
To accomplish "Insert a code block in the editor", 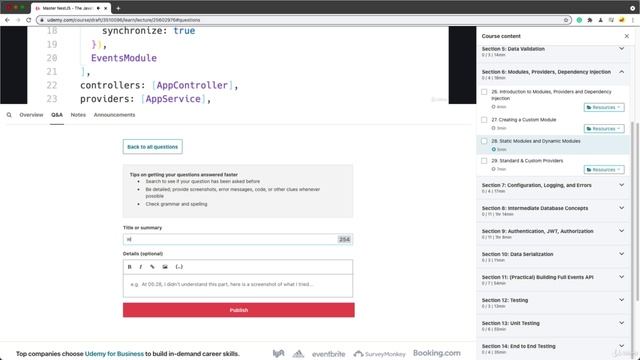I will (179, 267).
